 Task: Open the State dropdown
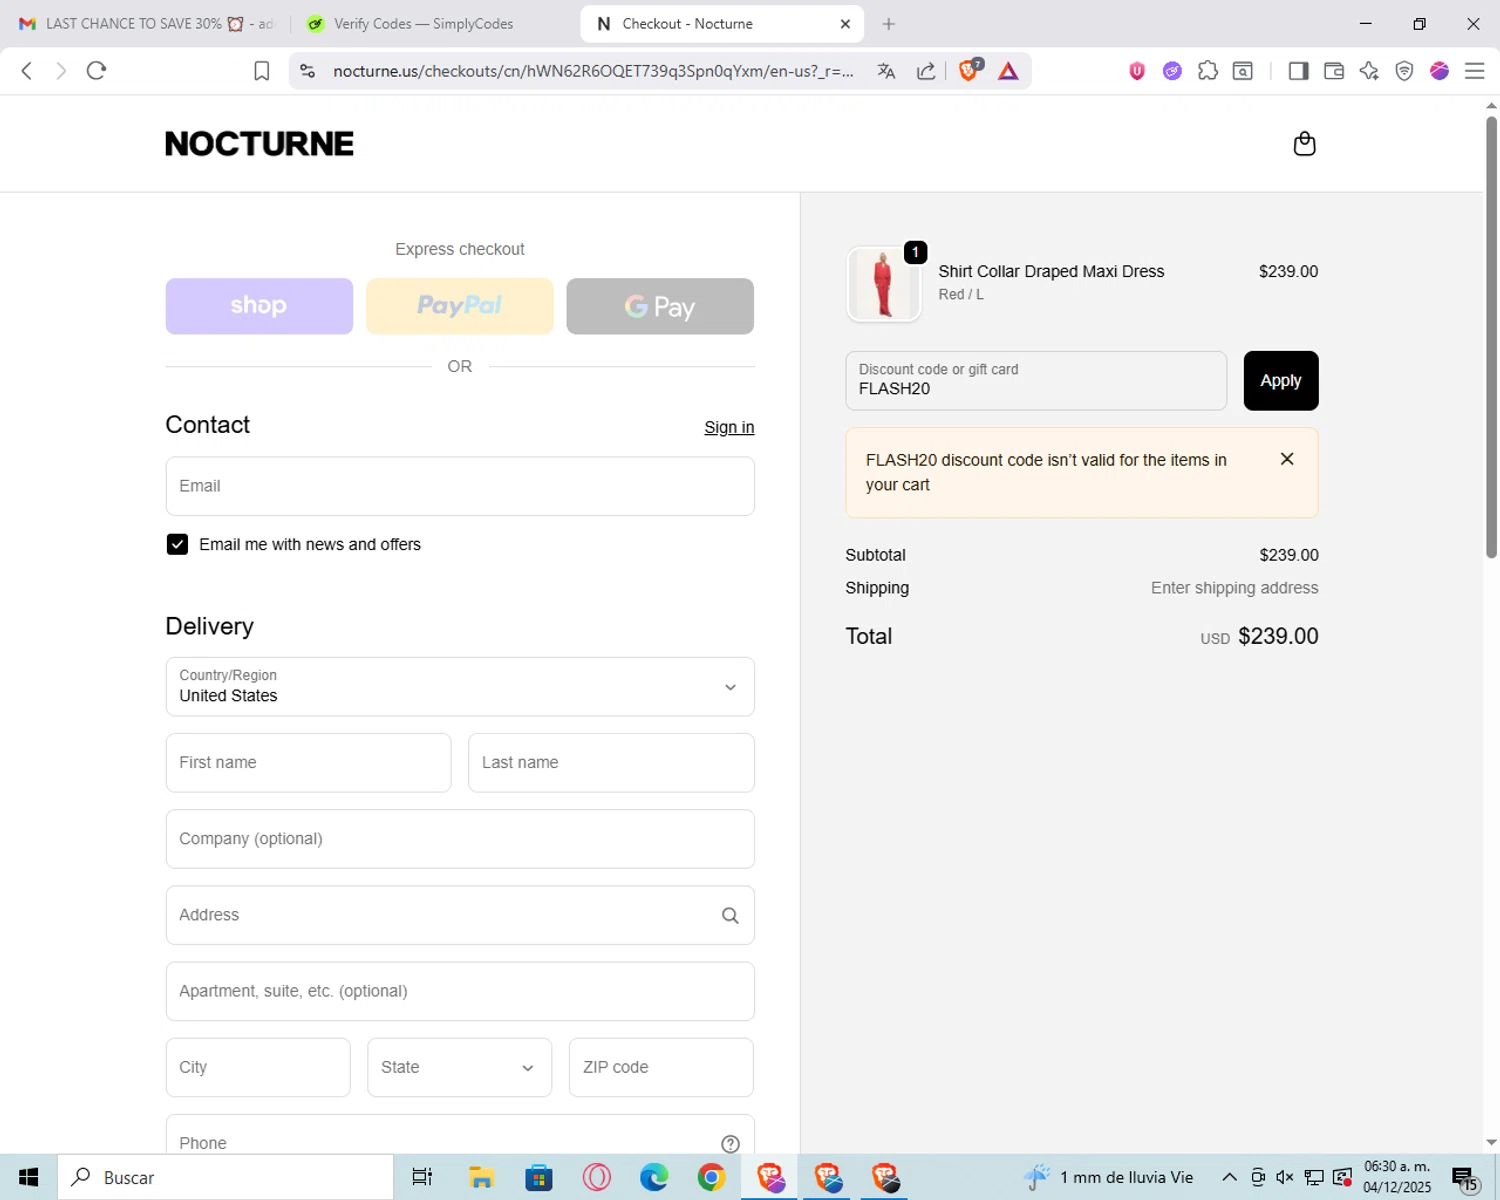coord(459,1067)
